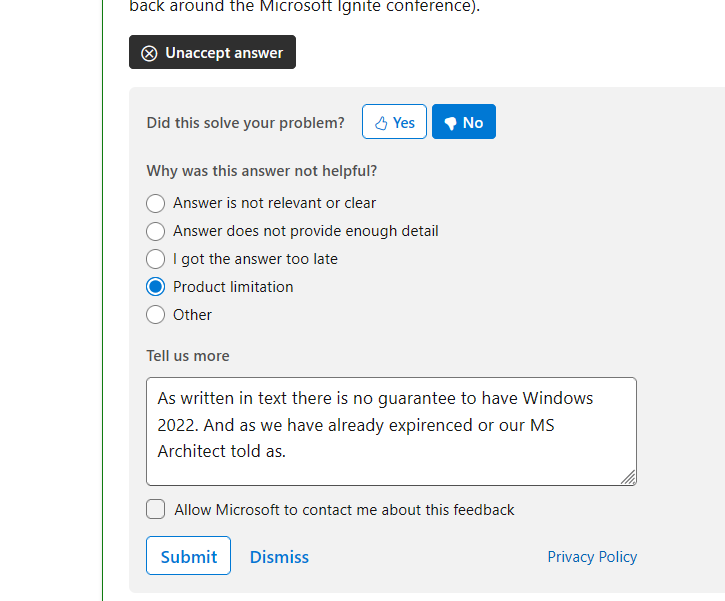725x601 pixels.
Task: Choose the "Other" radio option
Action: point(156,315)
